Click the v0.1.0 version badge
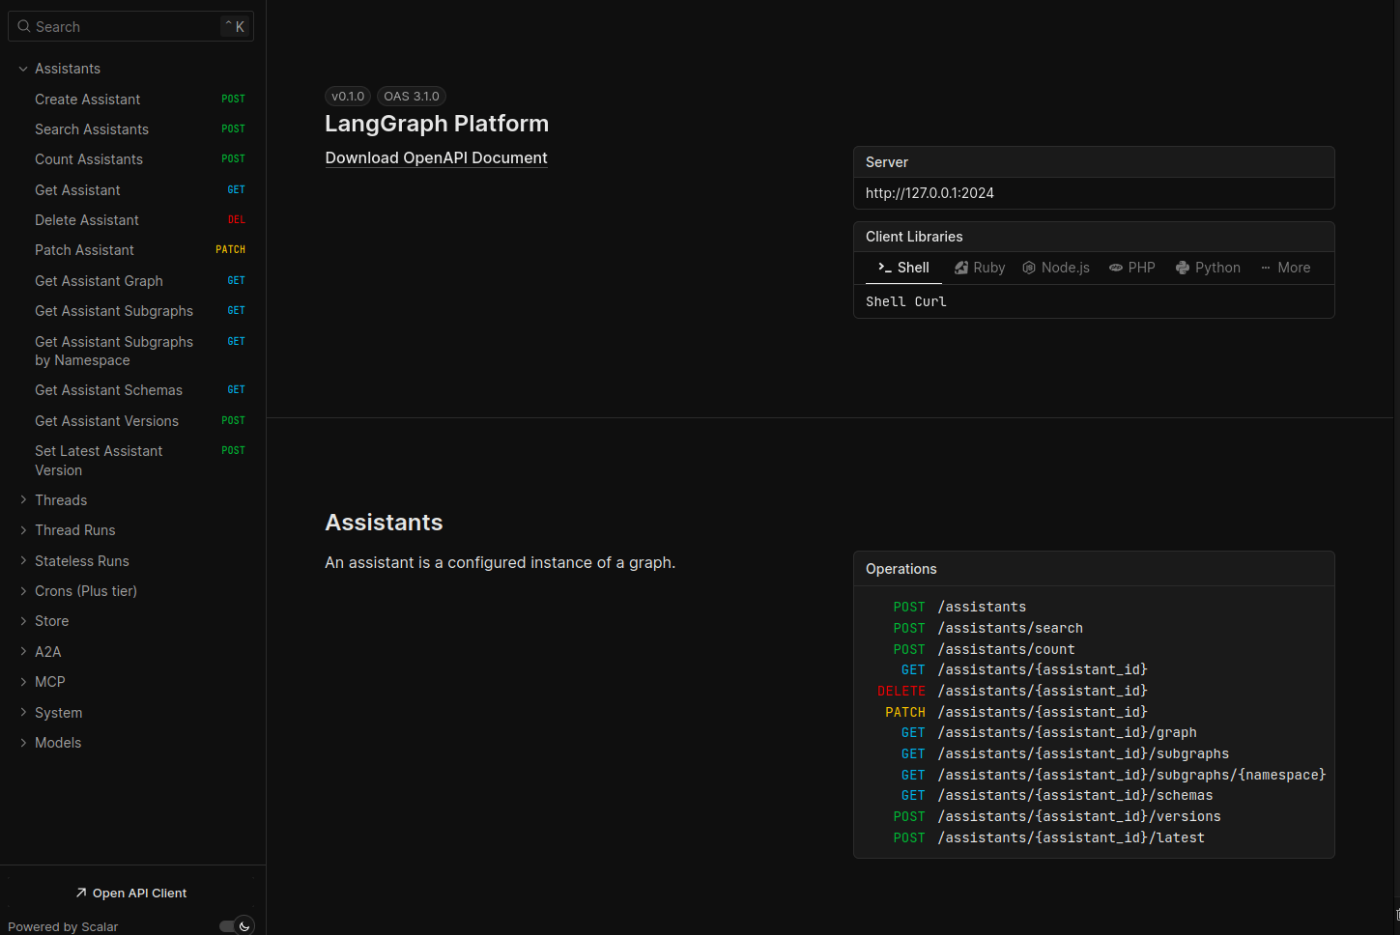Image resolution: width=1400 pixels, height=935 pixels. point(348,96)
